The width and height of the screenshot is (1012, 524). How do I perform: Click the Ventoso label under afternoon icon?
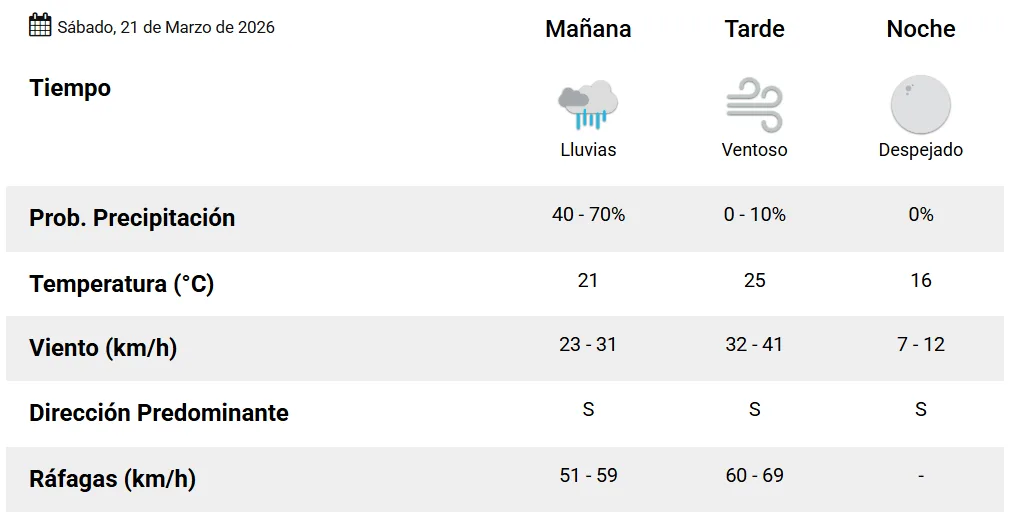[x=754, y=150]
